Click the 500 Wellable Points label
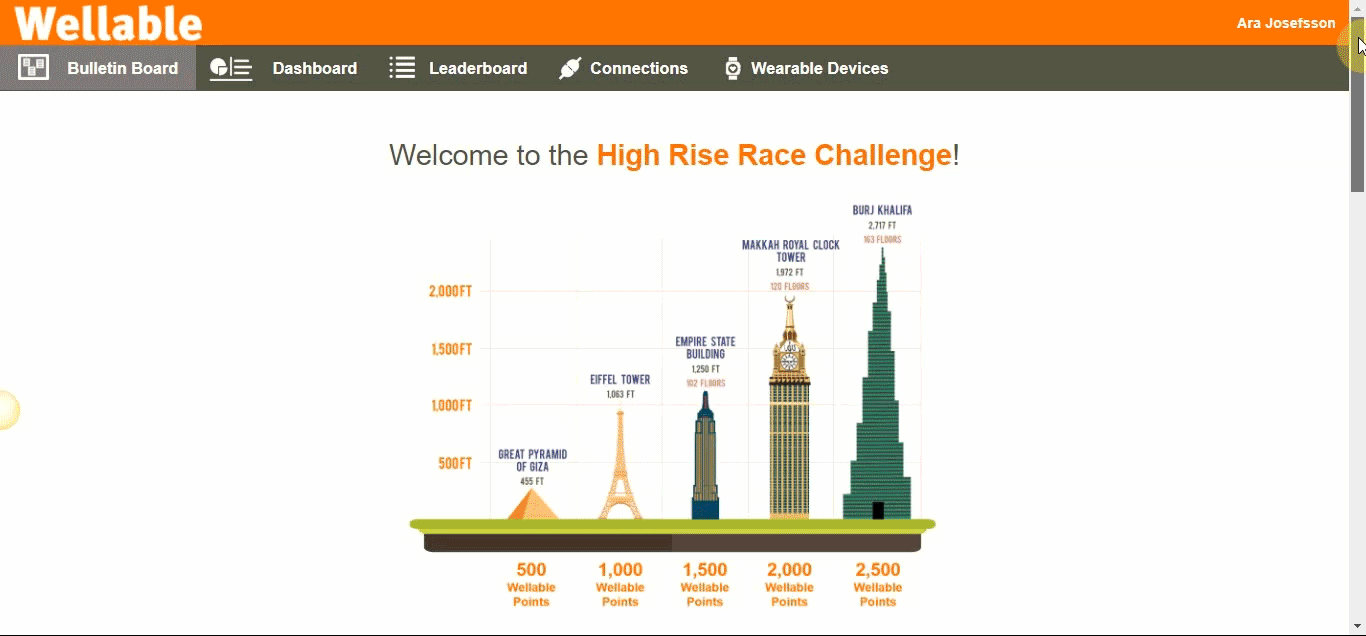Image resolution: width=1366 pixels, height=636 pixels. coord(531,585)
